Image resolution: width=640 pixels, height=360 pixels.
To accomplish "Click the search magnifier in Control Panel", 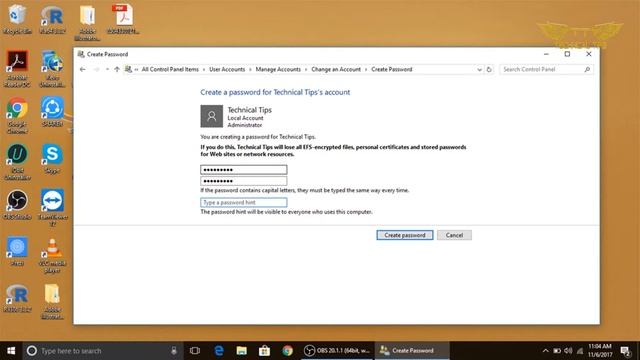I will tap(587, 69).
